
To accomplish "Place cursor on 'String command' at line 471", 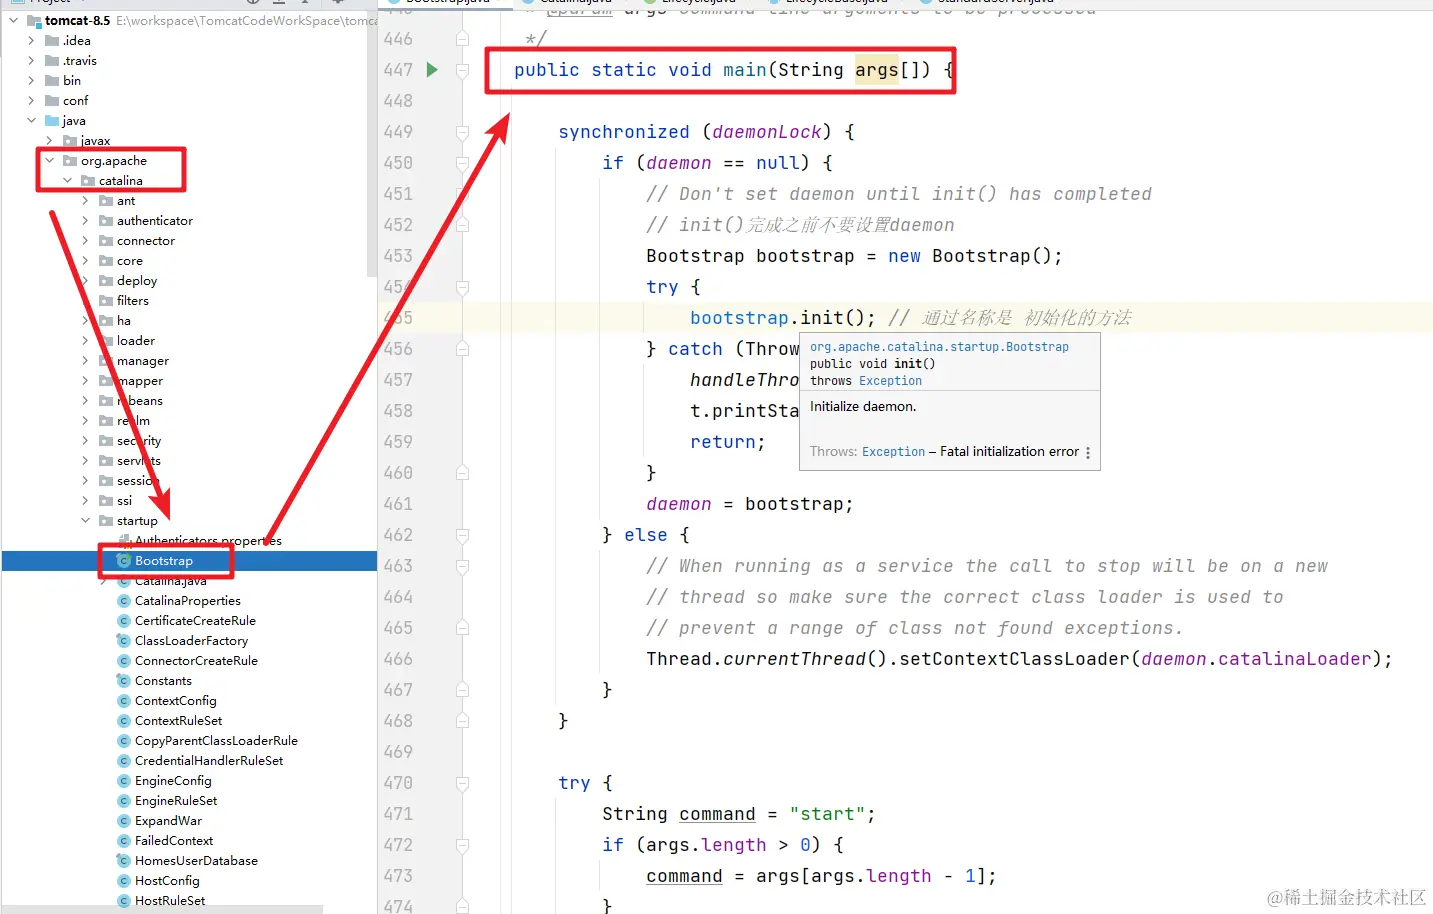I will click(679, 814).
